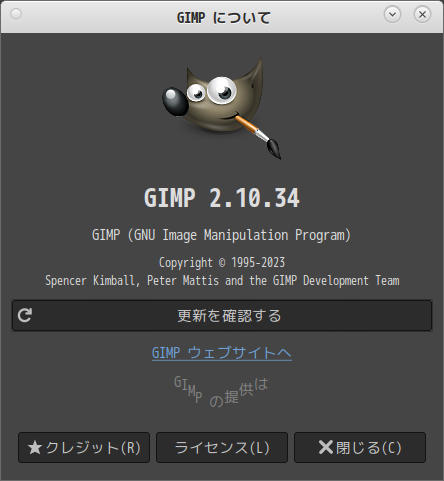
Task: Click the 更新を確認する button
Action: 222,315
